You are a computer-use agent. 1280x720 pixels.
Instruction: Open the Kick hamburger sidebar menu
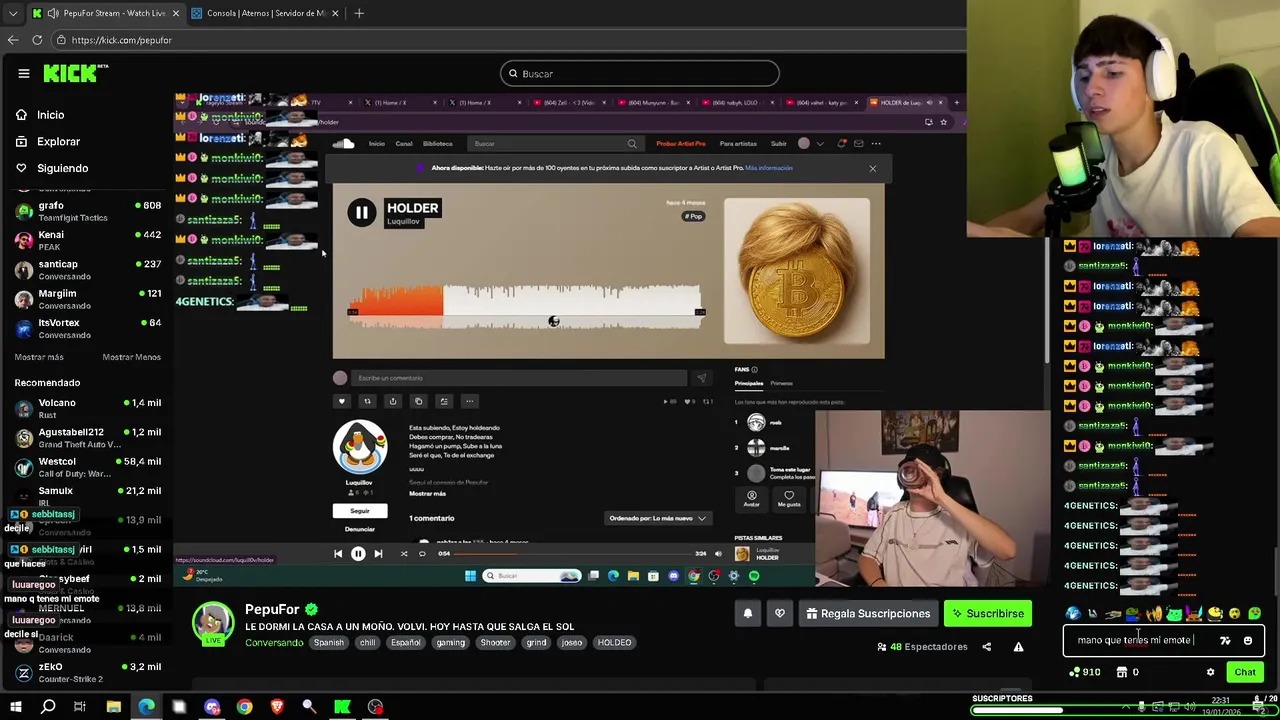23,73
